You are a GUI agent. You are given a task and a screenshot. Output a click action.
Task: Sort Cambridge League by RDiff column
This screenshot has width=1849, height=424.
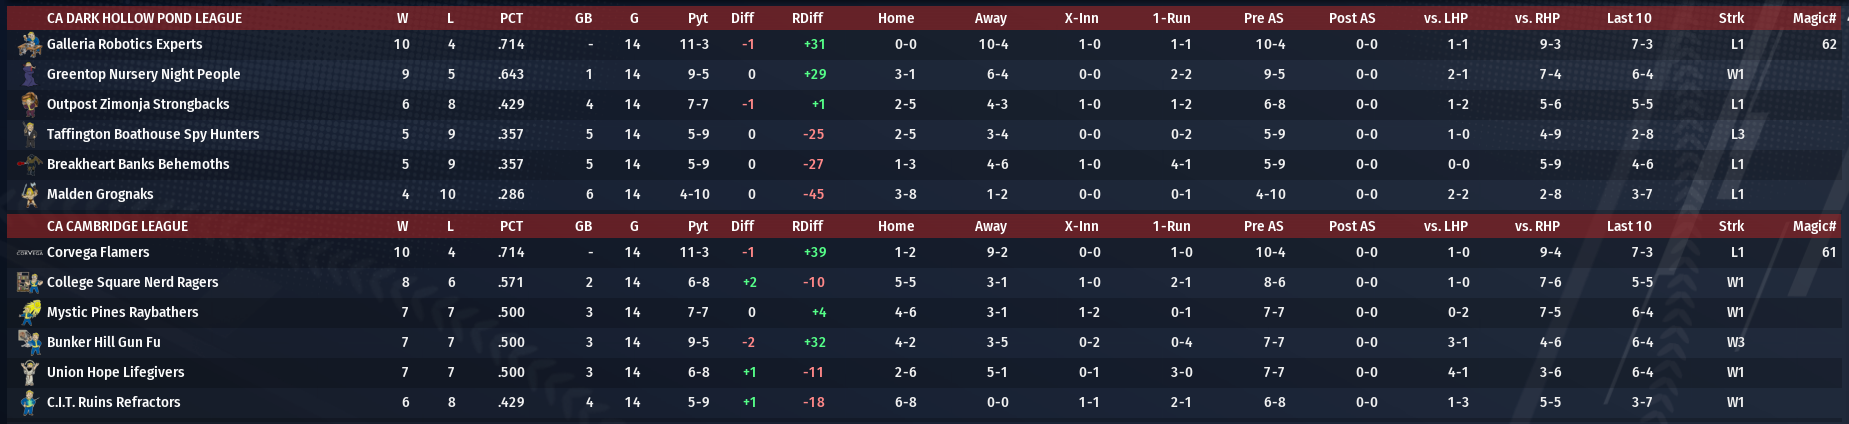click(807, 226)
